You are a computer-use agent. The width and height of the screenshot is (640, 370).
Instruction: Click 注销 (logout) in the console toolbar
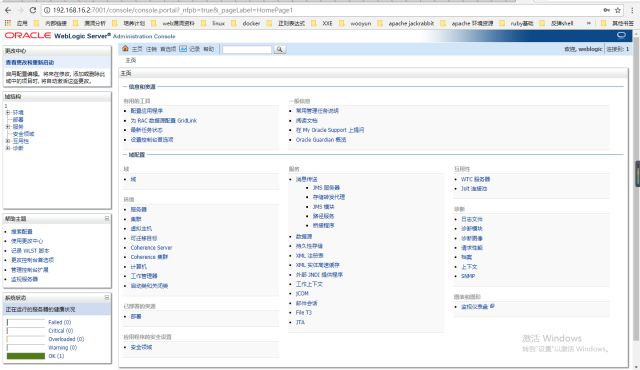pyautogui.click(x=151, y=49)
